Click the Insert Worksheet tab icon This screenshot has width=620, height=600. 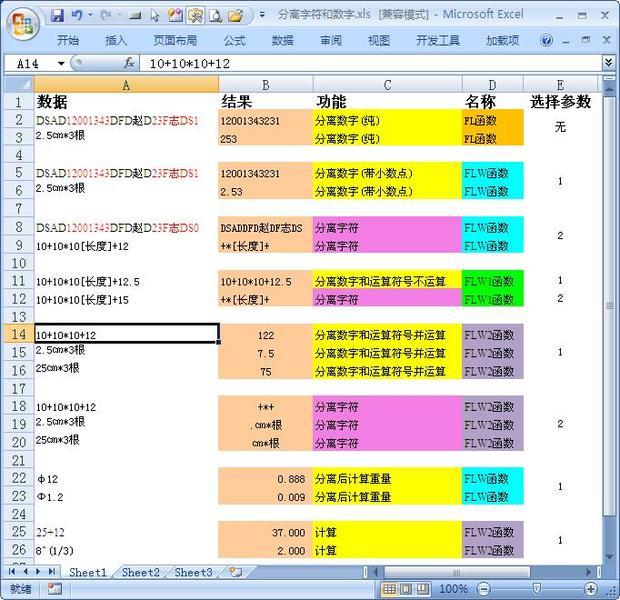235,572
